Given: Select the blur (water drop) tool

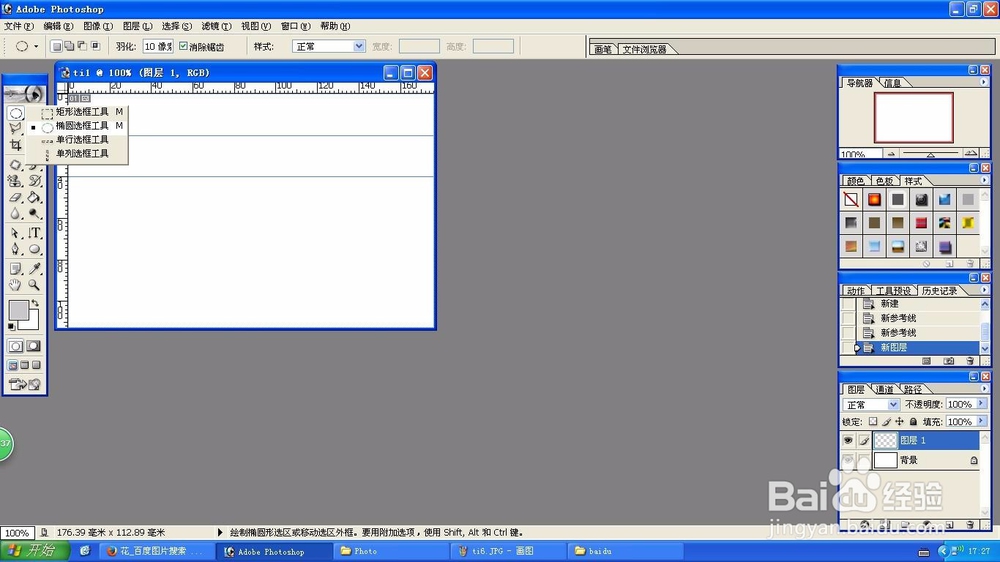Looking at the screenshot, I should (15, 214).
